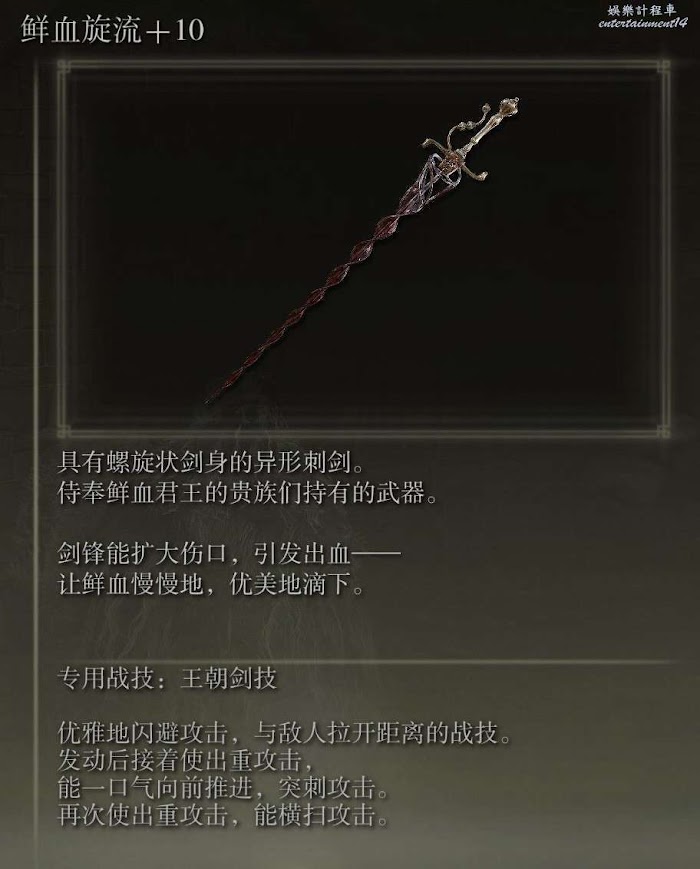Click the bottom-left ornate frame corner

[x=64, y=431]
